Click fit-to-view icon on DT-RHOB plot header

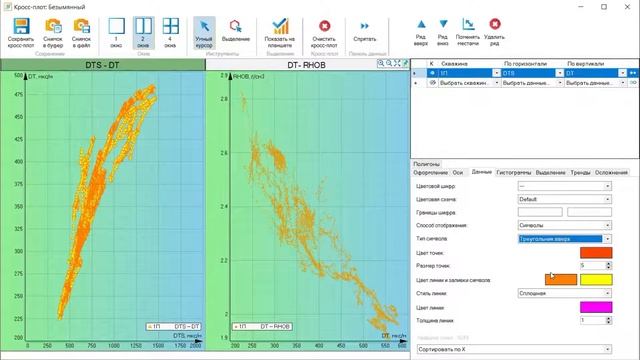(397, 63)
